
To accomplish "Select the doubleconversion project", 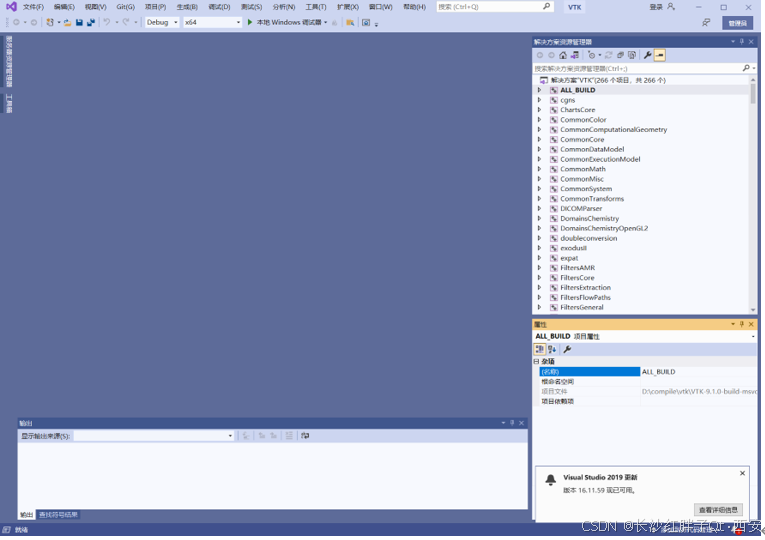I will point(588,238).
